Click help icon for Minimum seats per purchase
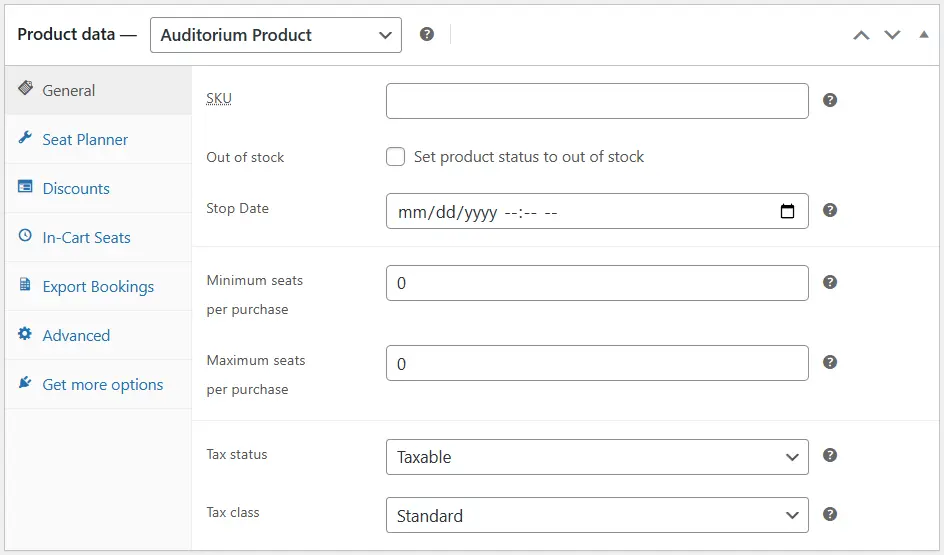 [829, 282]
